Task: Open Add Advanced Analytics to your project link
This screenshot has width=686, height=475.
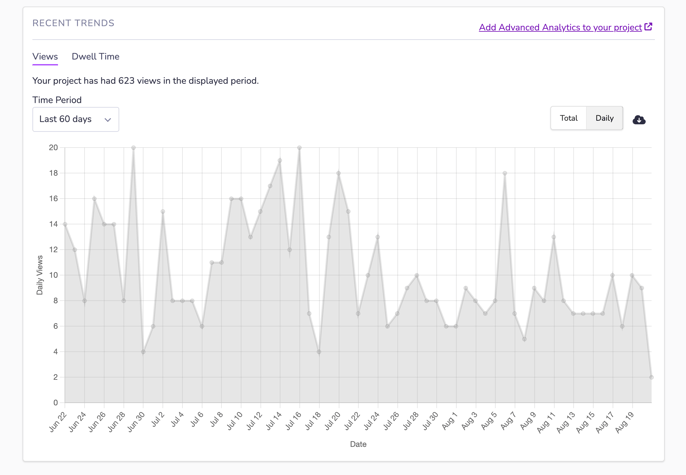Action: 560,28
